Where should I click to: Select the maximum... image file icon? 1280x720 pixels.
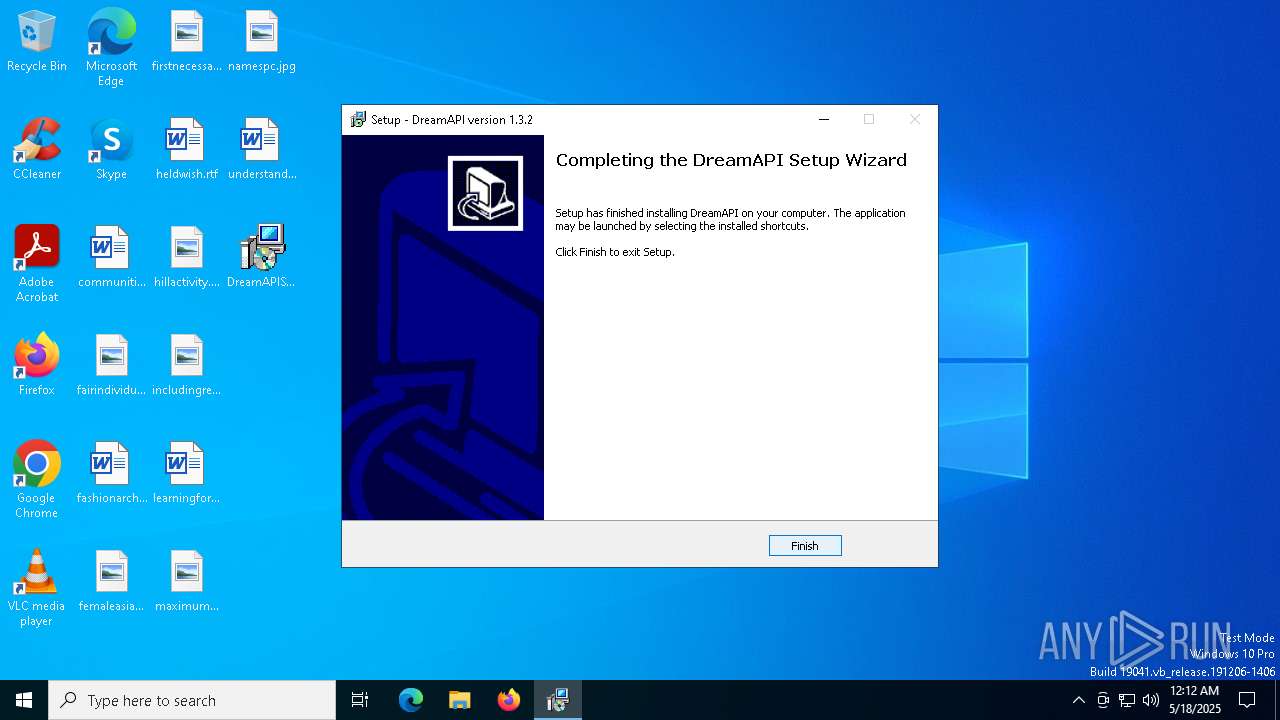[x=187, y=582]
